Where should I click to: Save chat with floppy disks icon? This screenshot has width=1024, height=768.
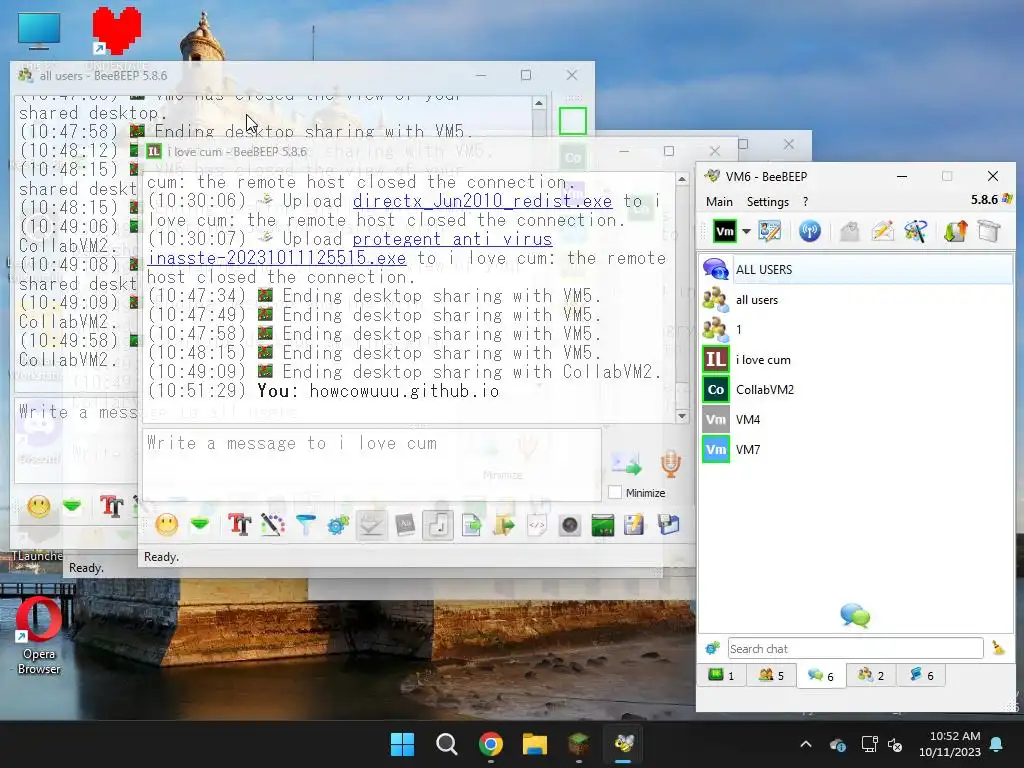(x=668, y=524)
